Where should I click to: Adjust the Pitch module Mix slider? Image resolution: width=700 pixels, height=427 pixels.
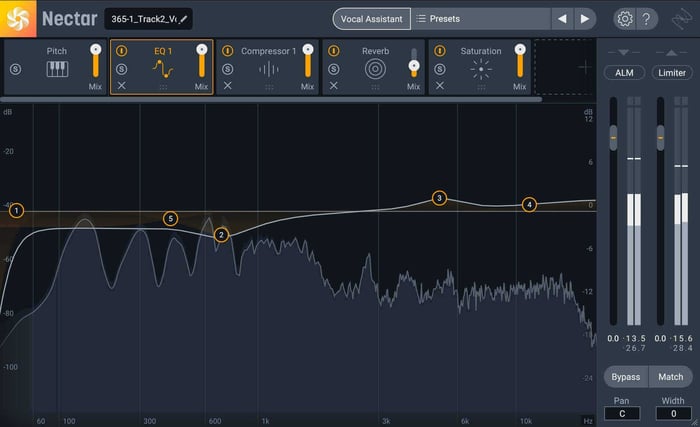coord(96,61)
